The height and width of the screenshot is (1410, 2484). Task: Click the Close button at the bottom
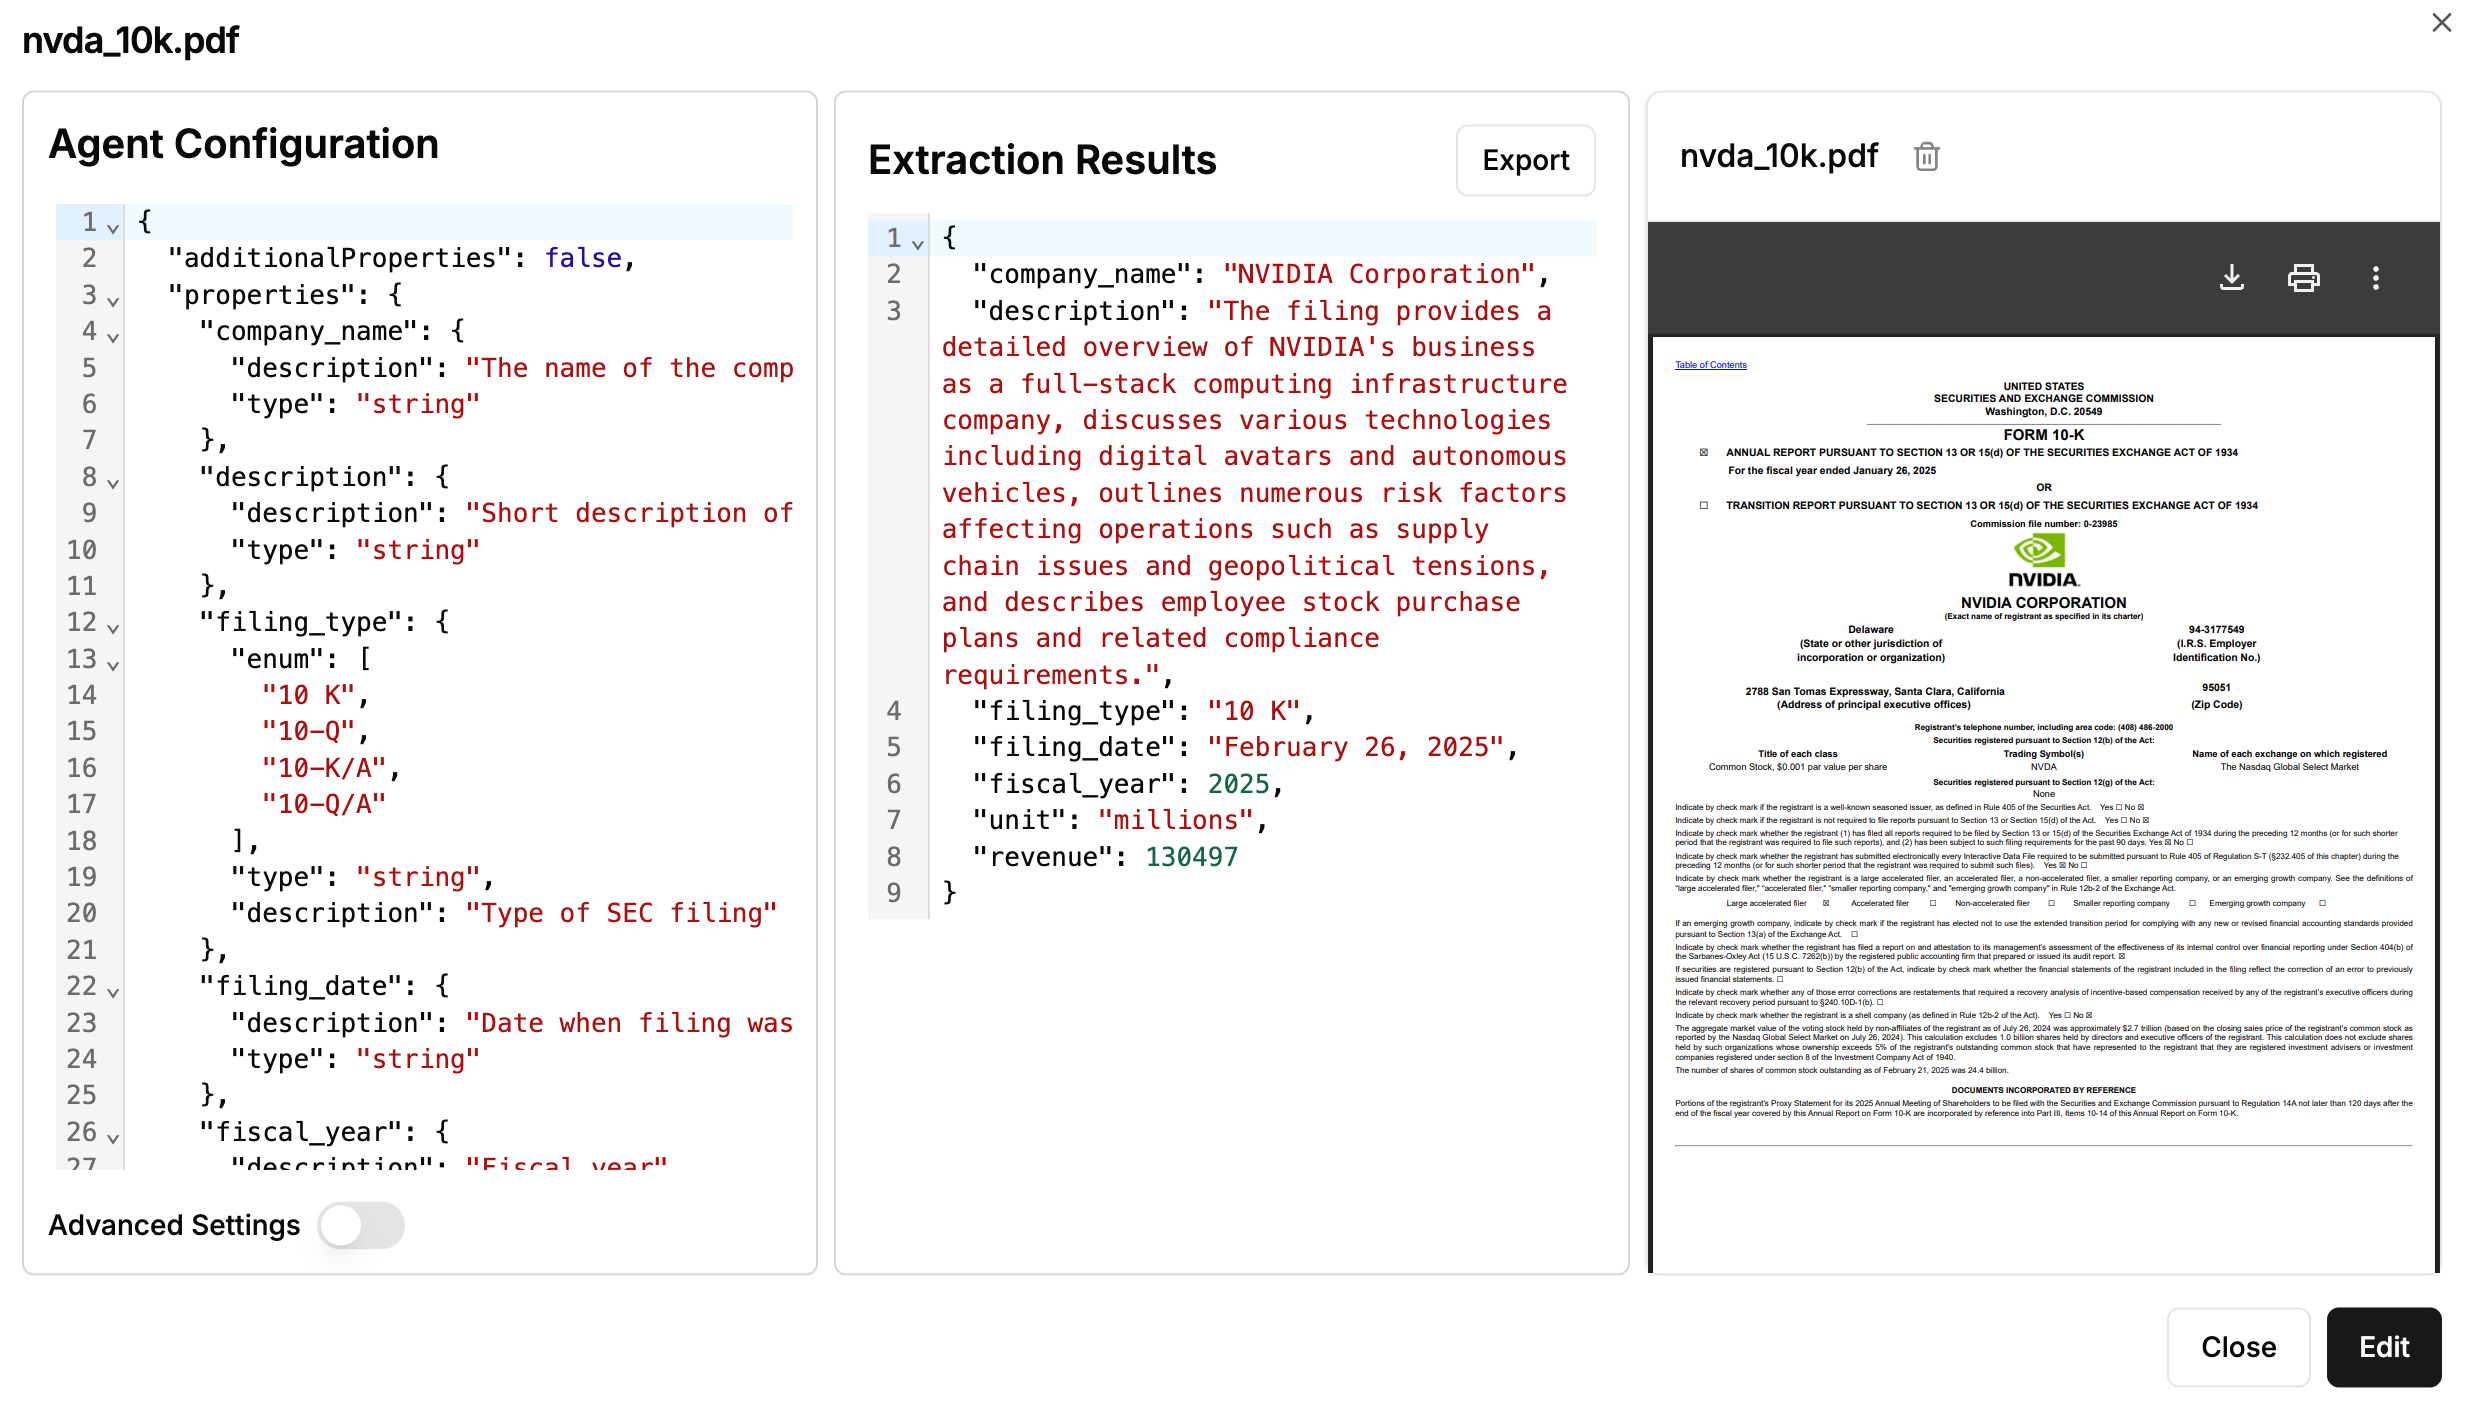pyautogui.click(x=2238, y=1346)
